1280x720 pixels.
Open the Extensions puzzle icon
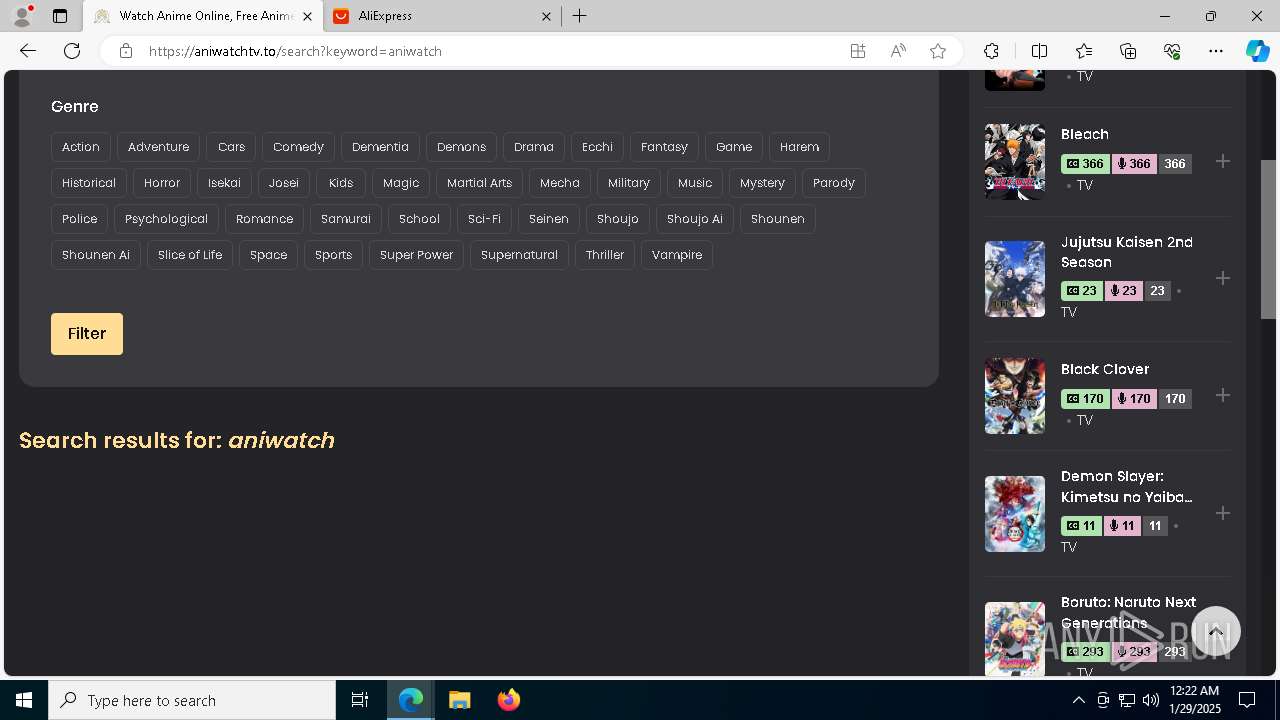[991, 51]
